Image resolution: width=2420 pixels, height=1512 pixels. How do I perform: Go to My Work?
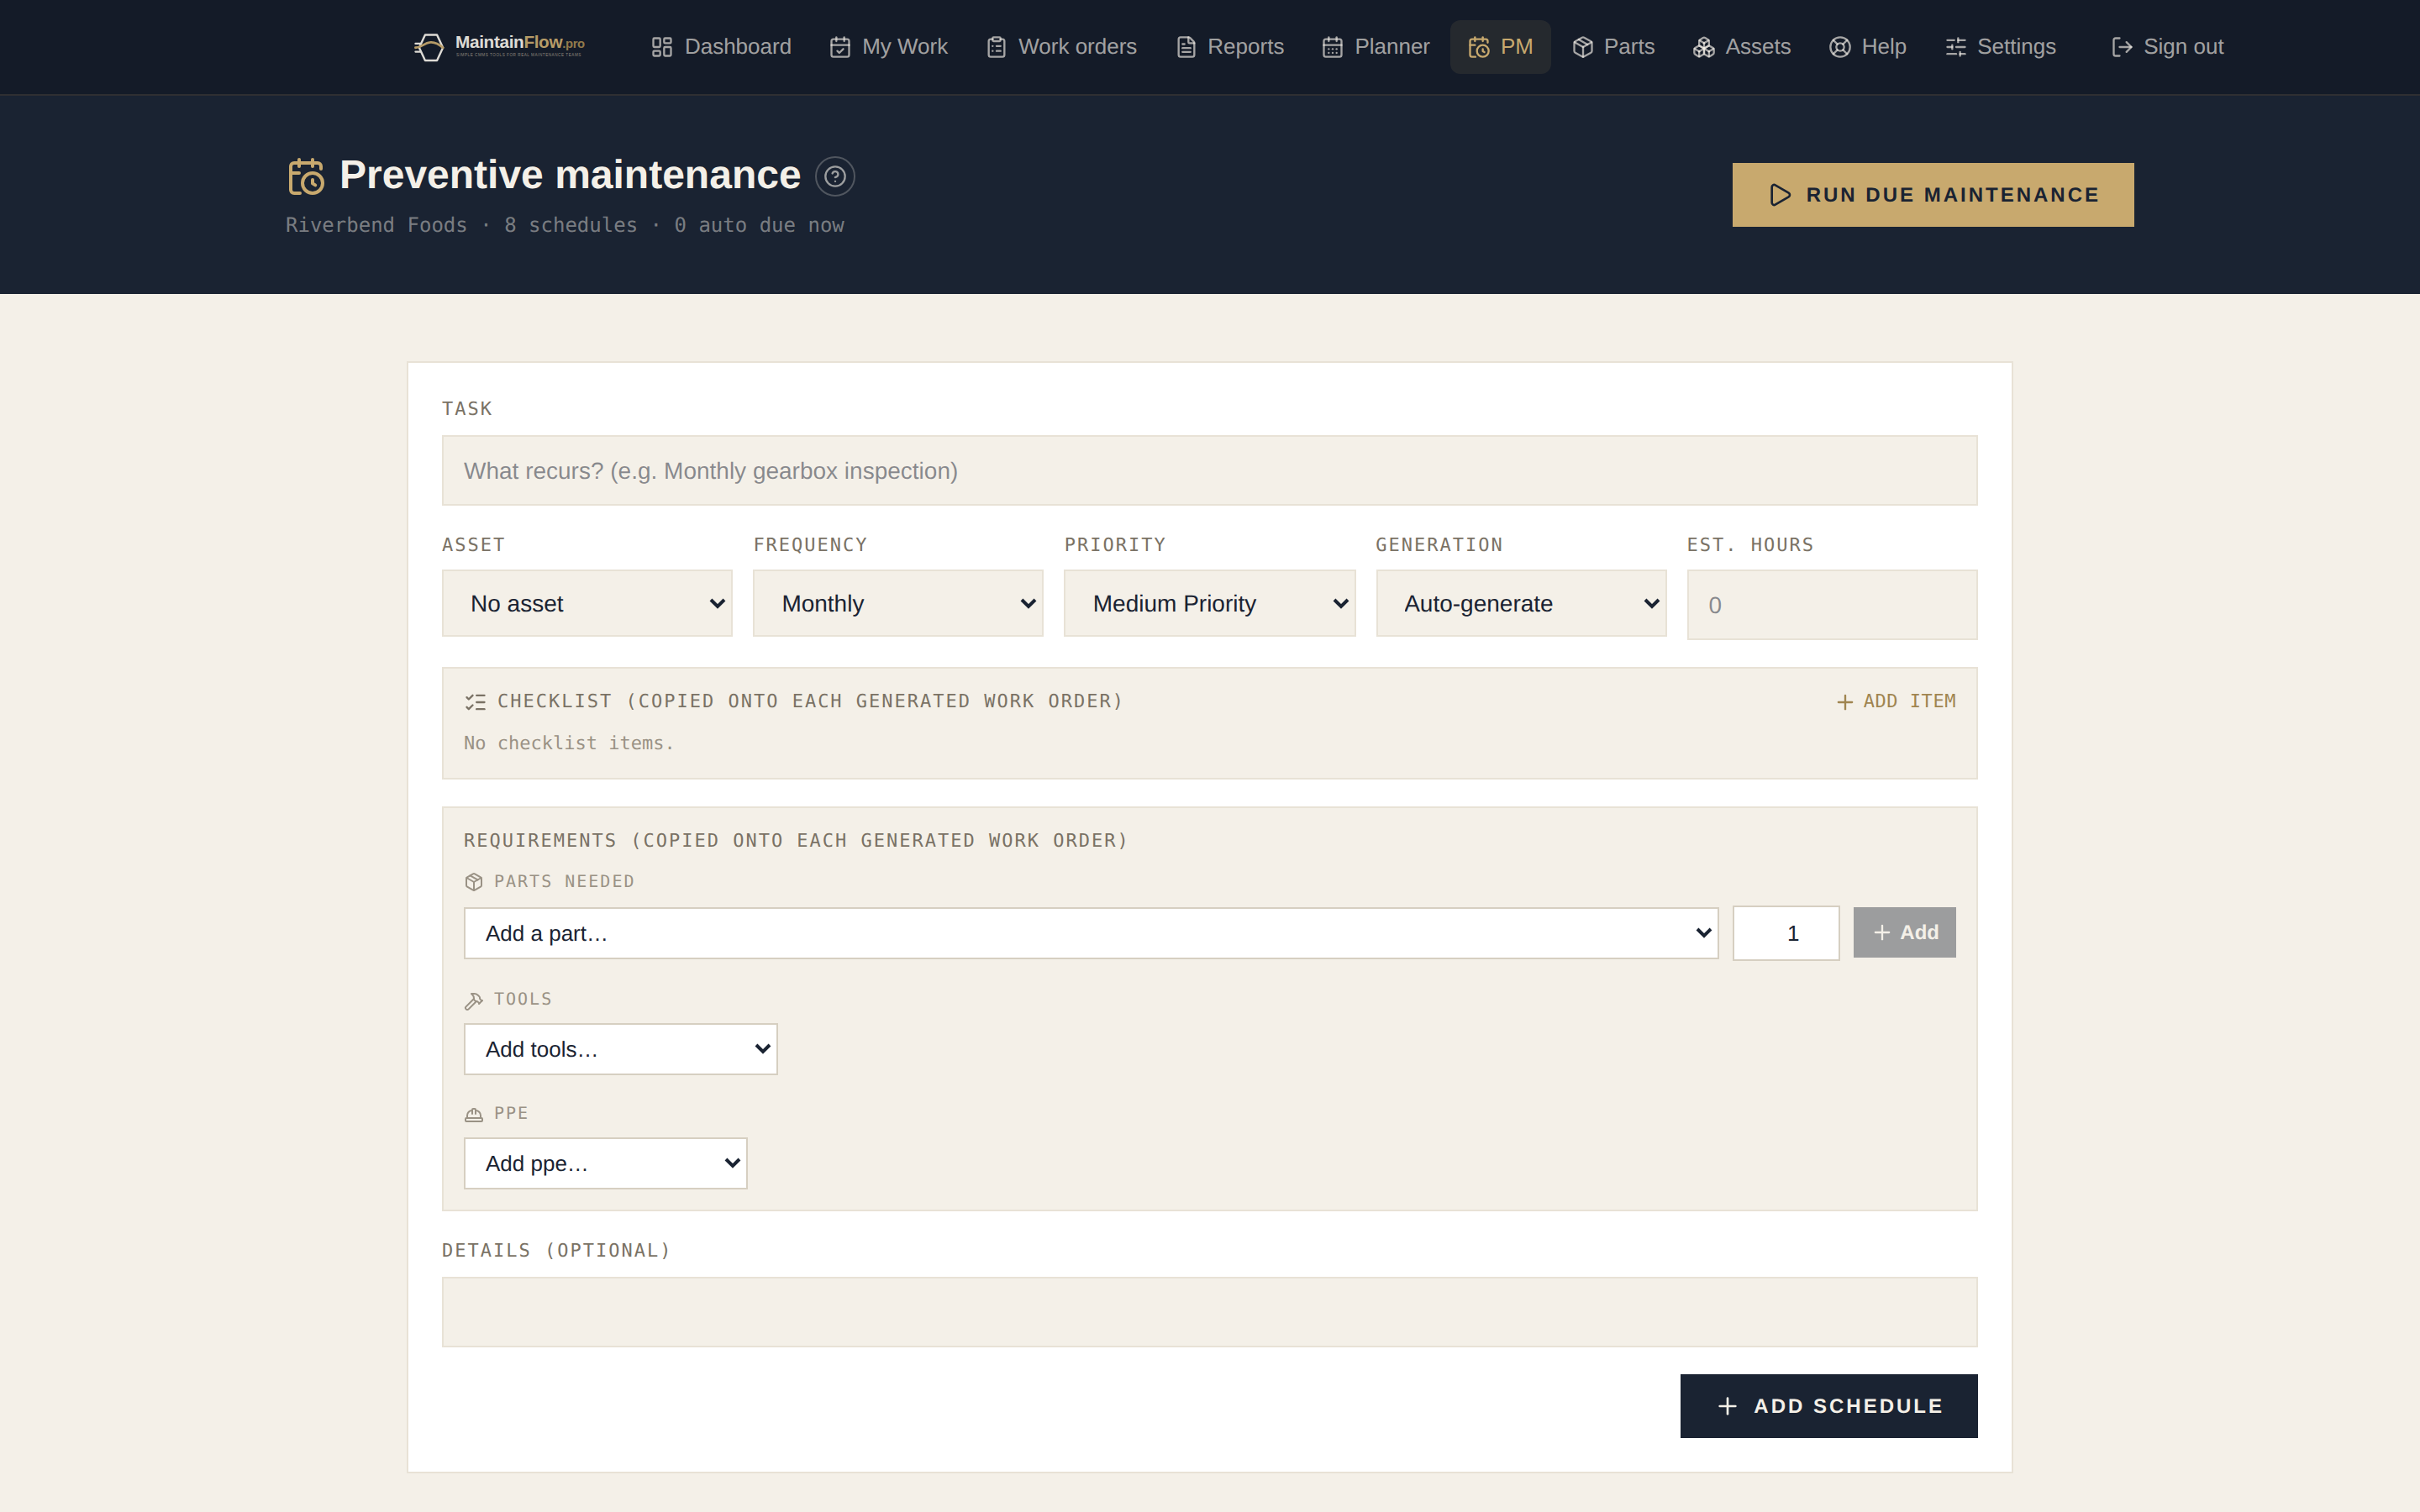888,47
